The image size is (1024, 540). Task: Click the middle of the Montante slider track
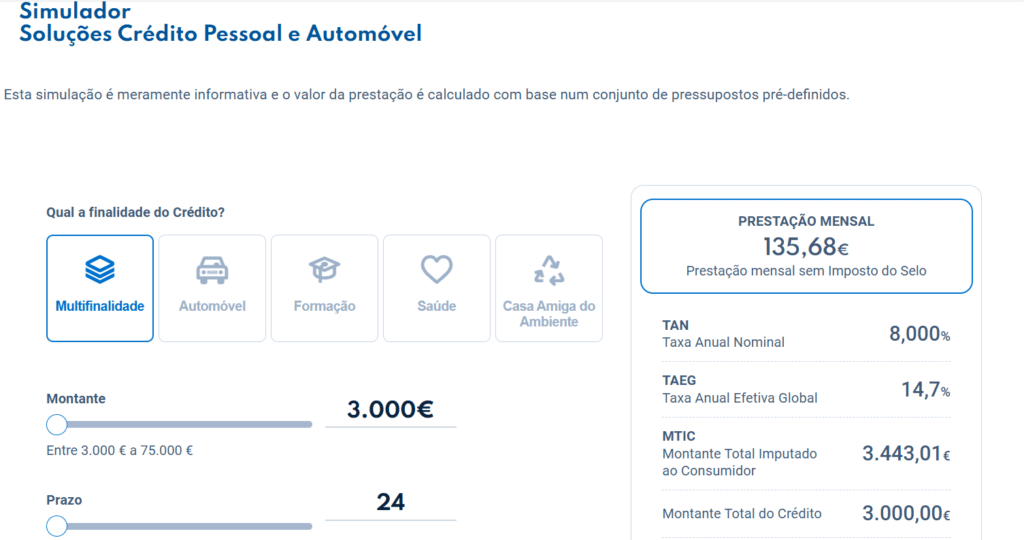185,425
